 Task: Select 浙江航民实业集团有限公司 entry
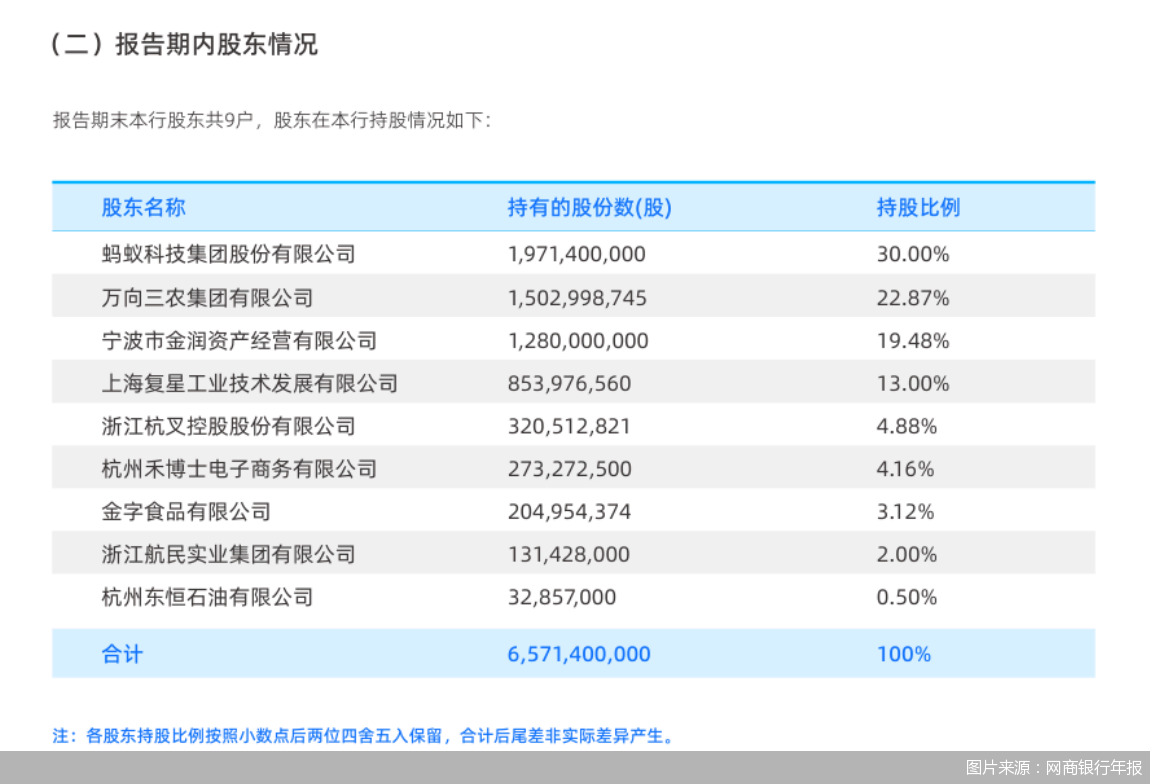(x=226, y=554)
